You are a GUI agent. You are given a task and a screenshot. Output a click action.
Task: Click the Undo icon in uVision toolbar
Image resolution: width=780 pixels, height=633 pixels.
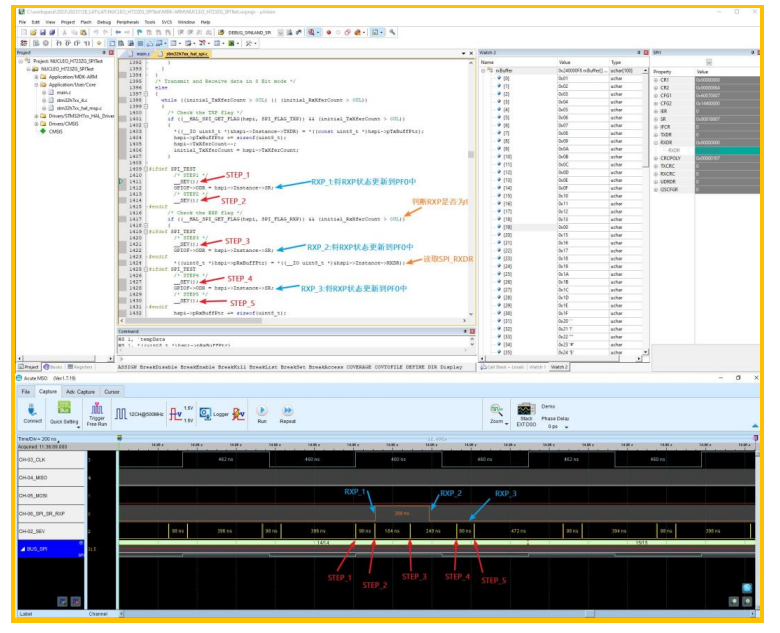96,32
